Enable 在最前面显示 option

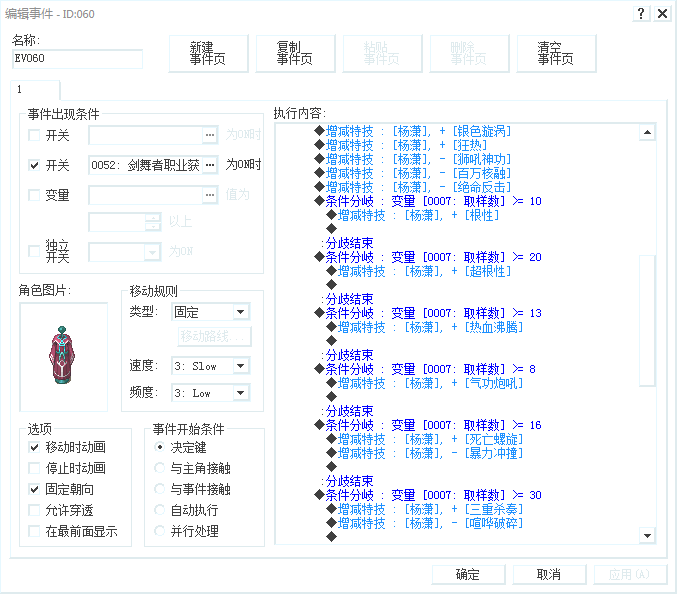[34, 531]
